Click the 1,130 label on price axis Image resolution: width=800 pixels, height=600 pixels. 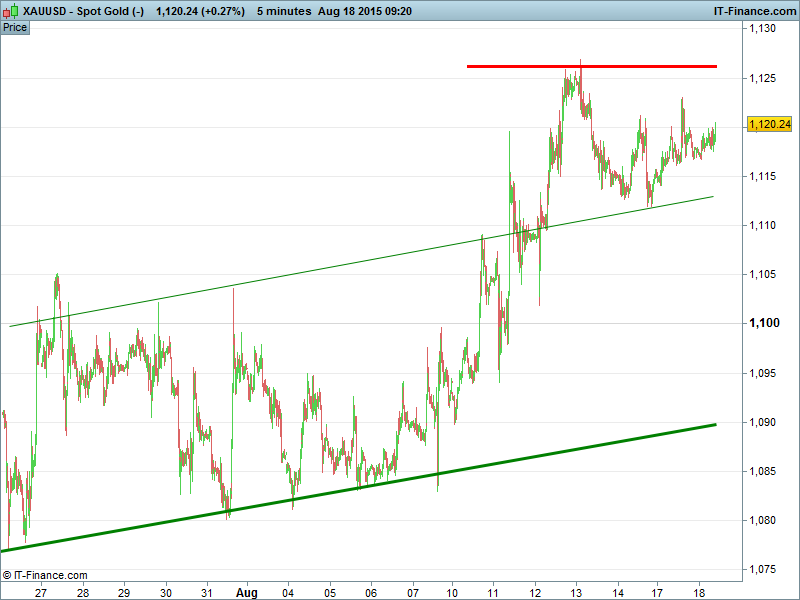763,29
